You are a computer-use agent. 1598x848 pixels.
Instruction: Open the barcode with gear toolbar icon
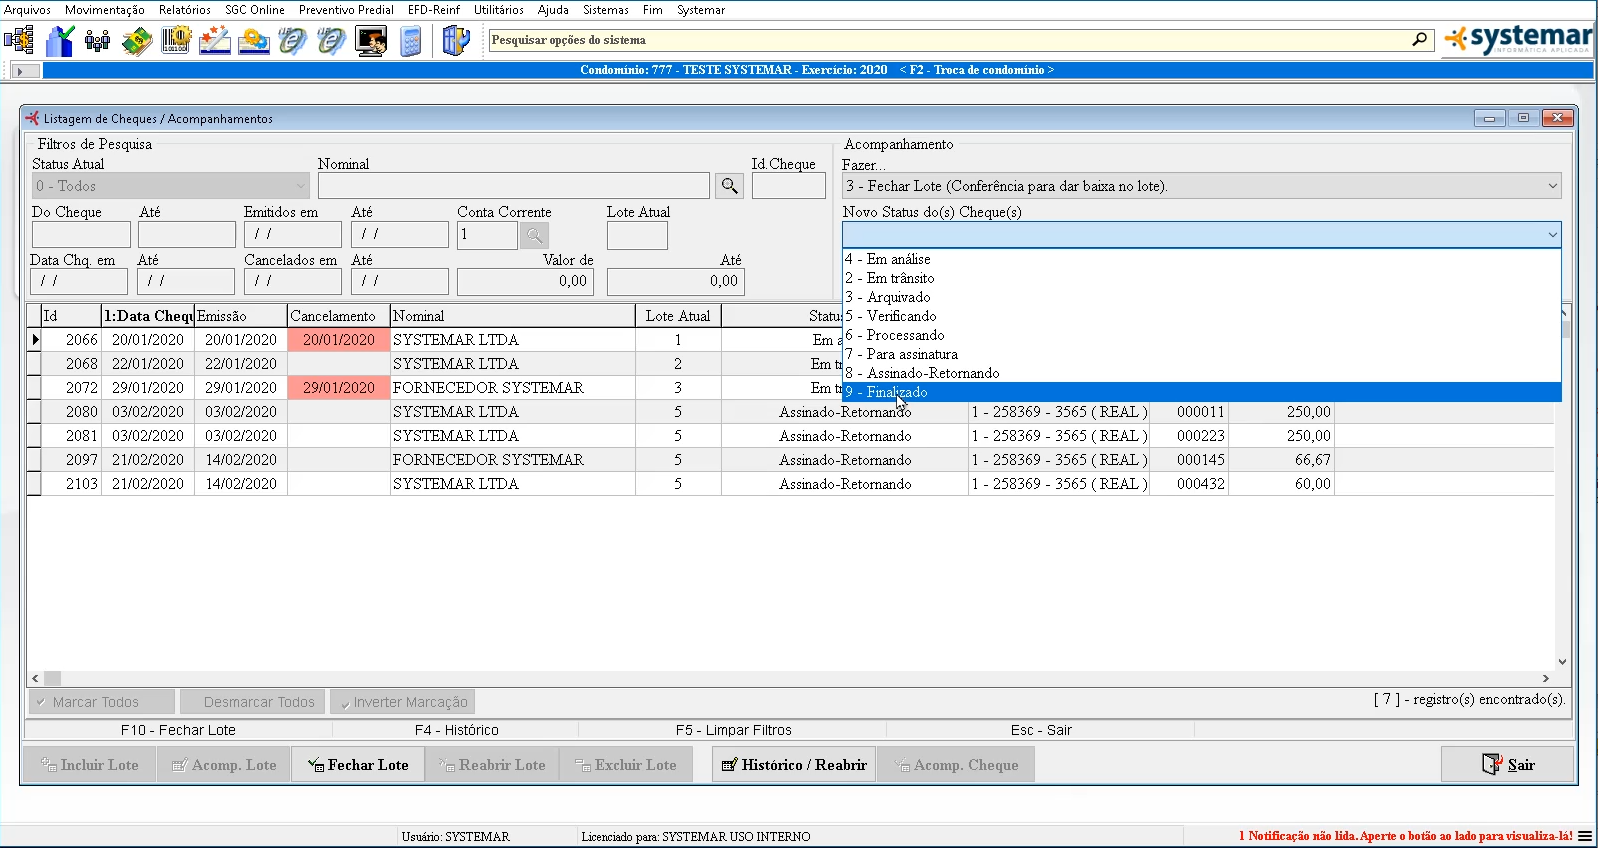[176, 41]
